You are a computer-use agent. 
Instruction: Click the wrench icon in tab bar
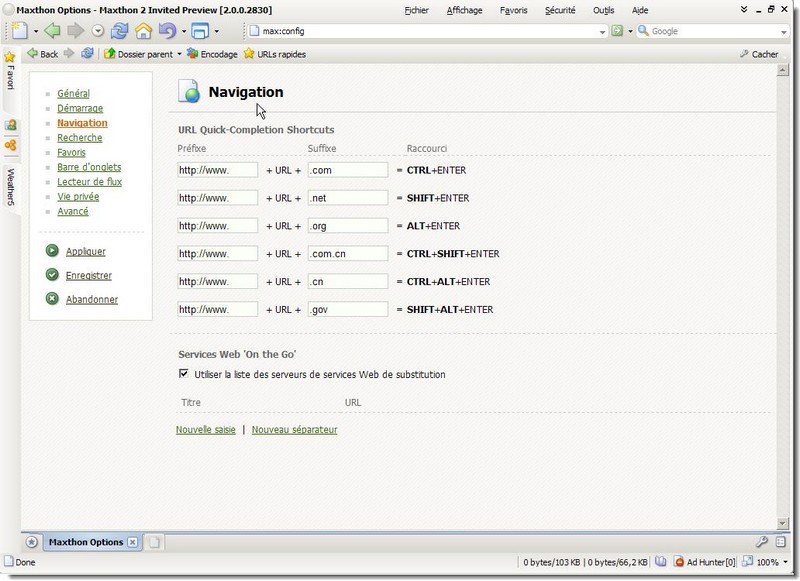coord(762,542)
